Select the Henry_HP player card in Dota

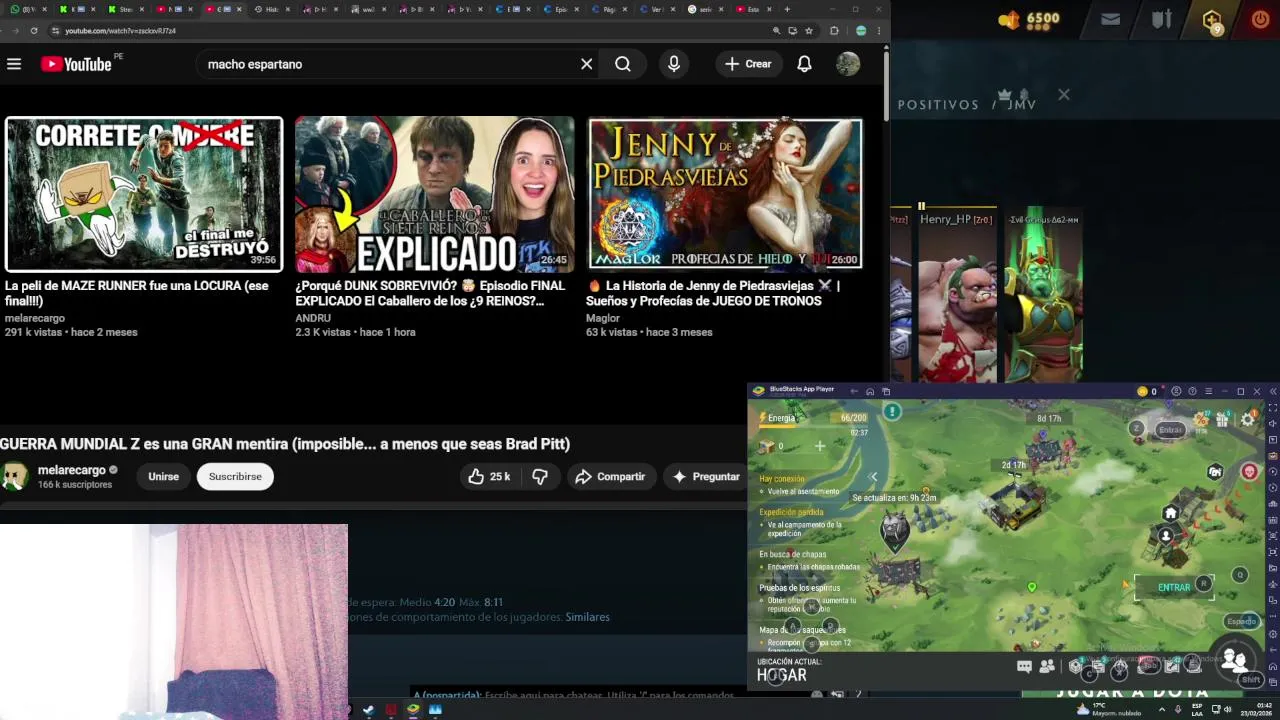click(x=957, y=296)
